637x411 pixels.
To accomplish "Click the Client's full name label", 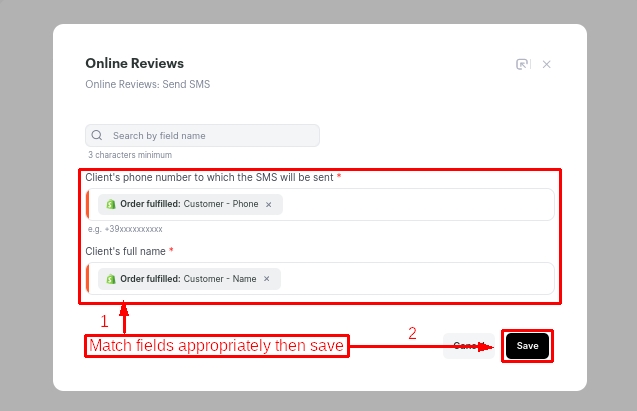I will (126, 250).
